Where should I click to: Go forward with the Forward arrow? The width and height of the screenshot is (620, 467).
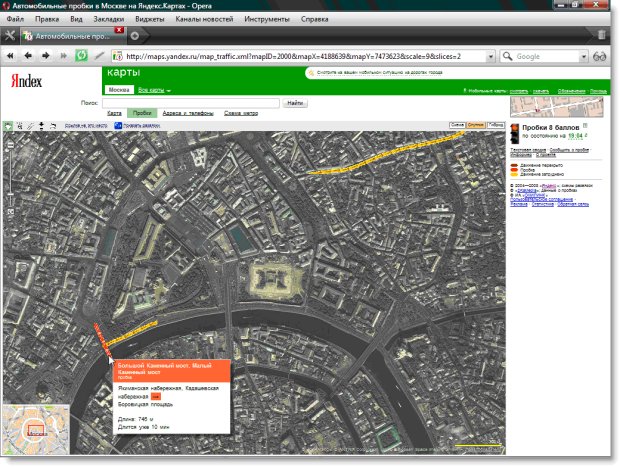click(x=45, y=56)
